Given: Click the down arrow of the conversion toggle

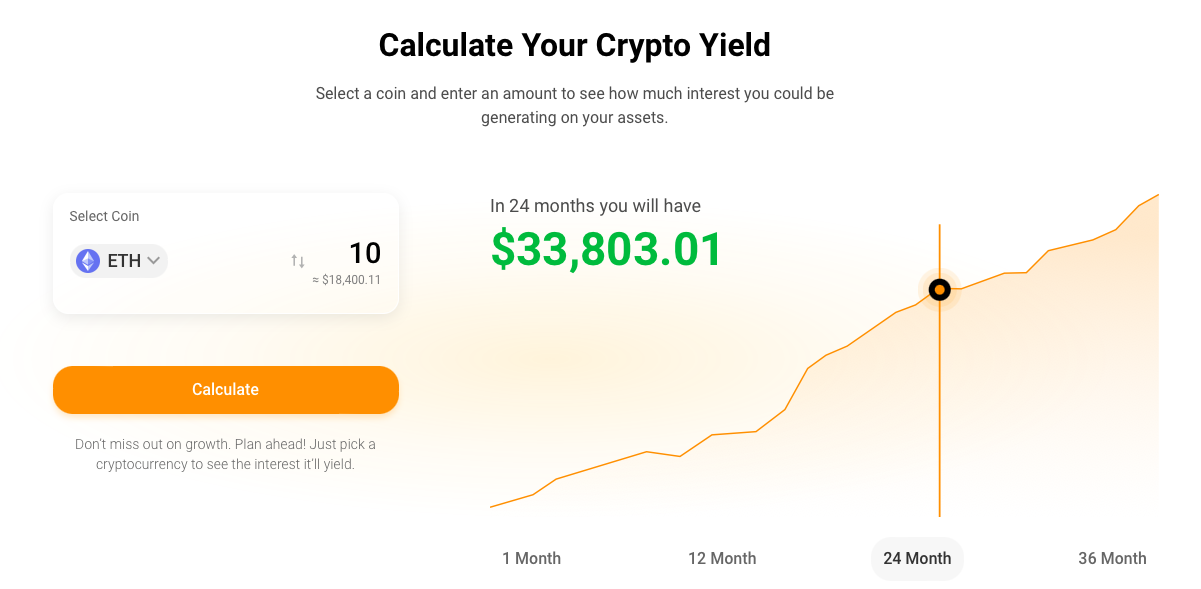Looking at the screenshot, I should pyautogui.click(x=300, y=262).
